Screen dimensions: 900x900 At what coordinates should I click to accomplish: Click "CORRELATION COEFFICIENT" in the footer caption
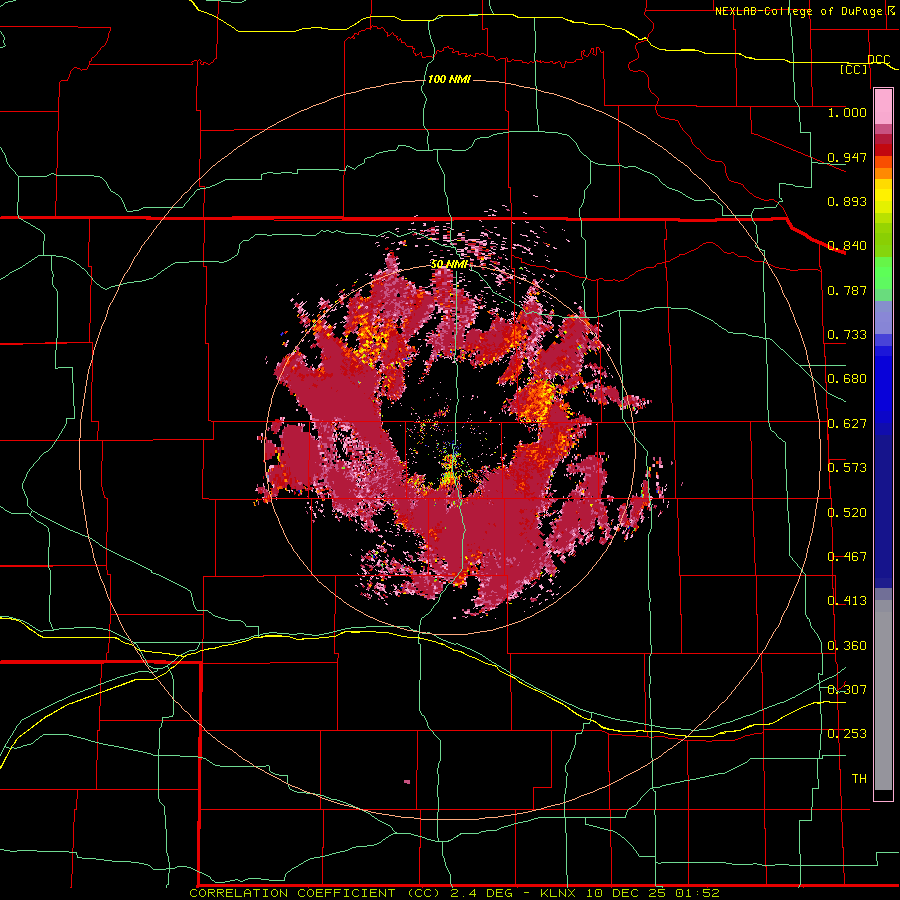[293, 893]
